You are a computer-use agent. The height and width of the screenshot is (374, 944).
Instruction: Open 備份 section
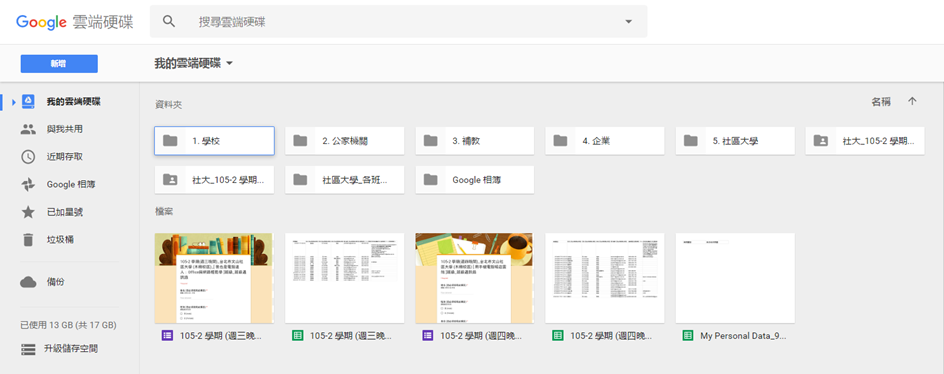pos(55,282)
